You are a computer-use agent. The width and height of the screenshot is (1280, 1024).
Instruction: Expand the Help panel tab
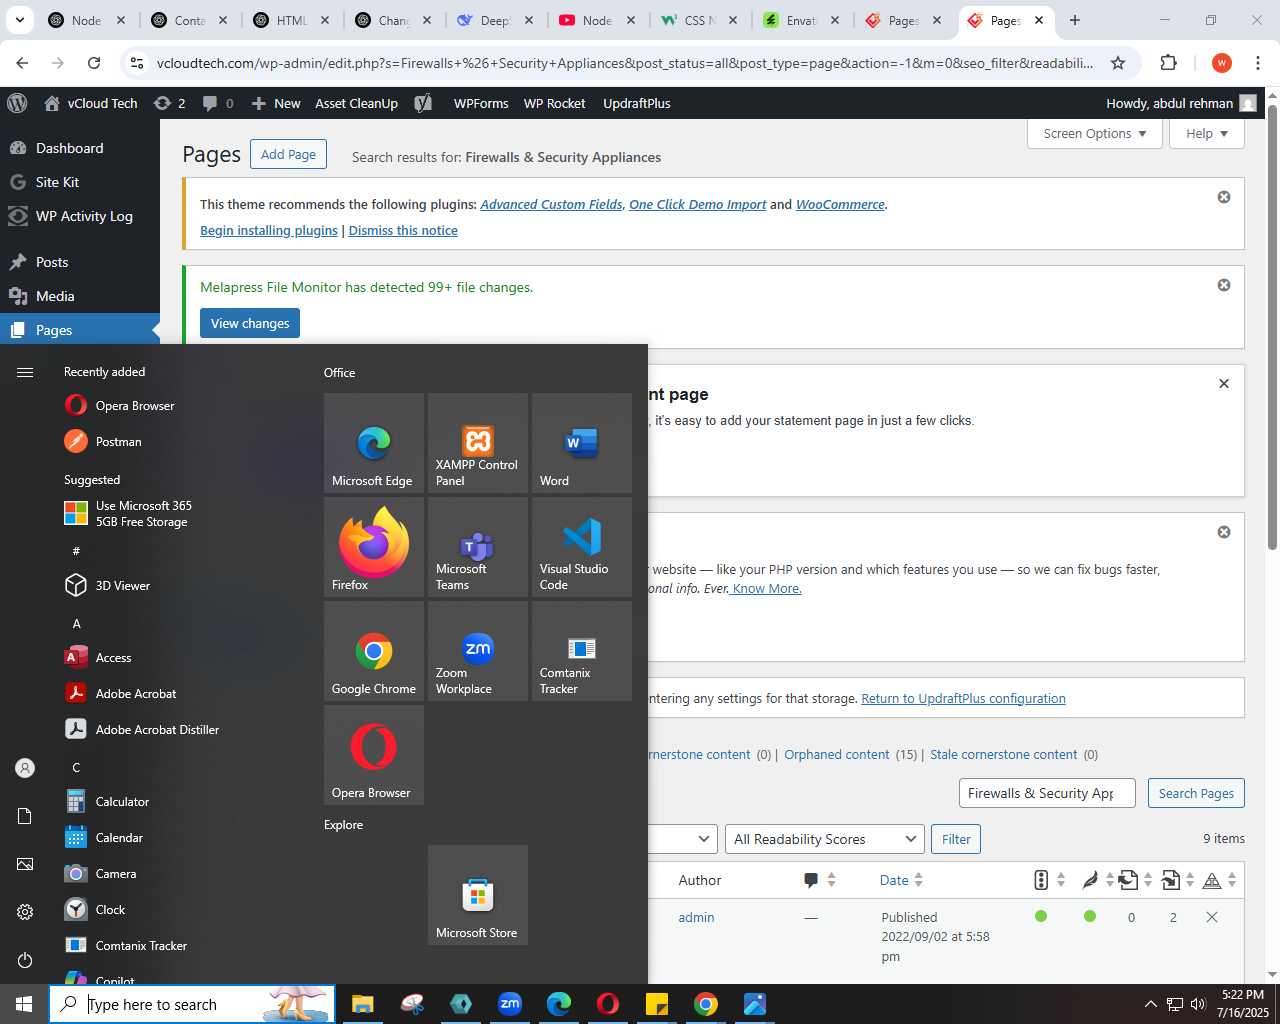pos(1207,134)
